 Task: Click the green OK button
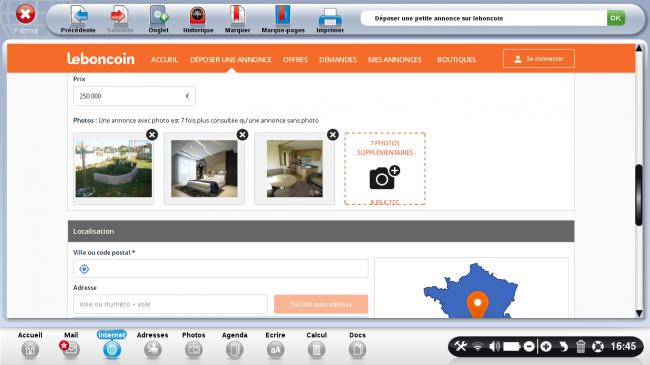(616, 18)
